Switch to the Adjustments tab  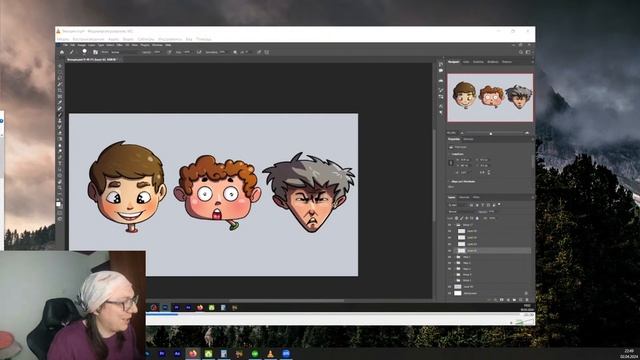[x=468, y=139]
